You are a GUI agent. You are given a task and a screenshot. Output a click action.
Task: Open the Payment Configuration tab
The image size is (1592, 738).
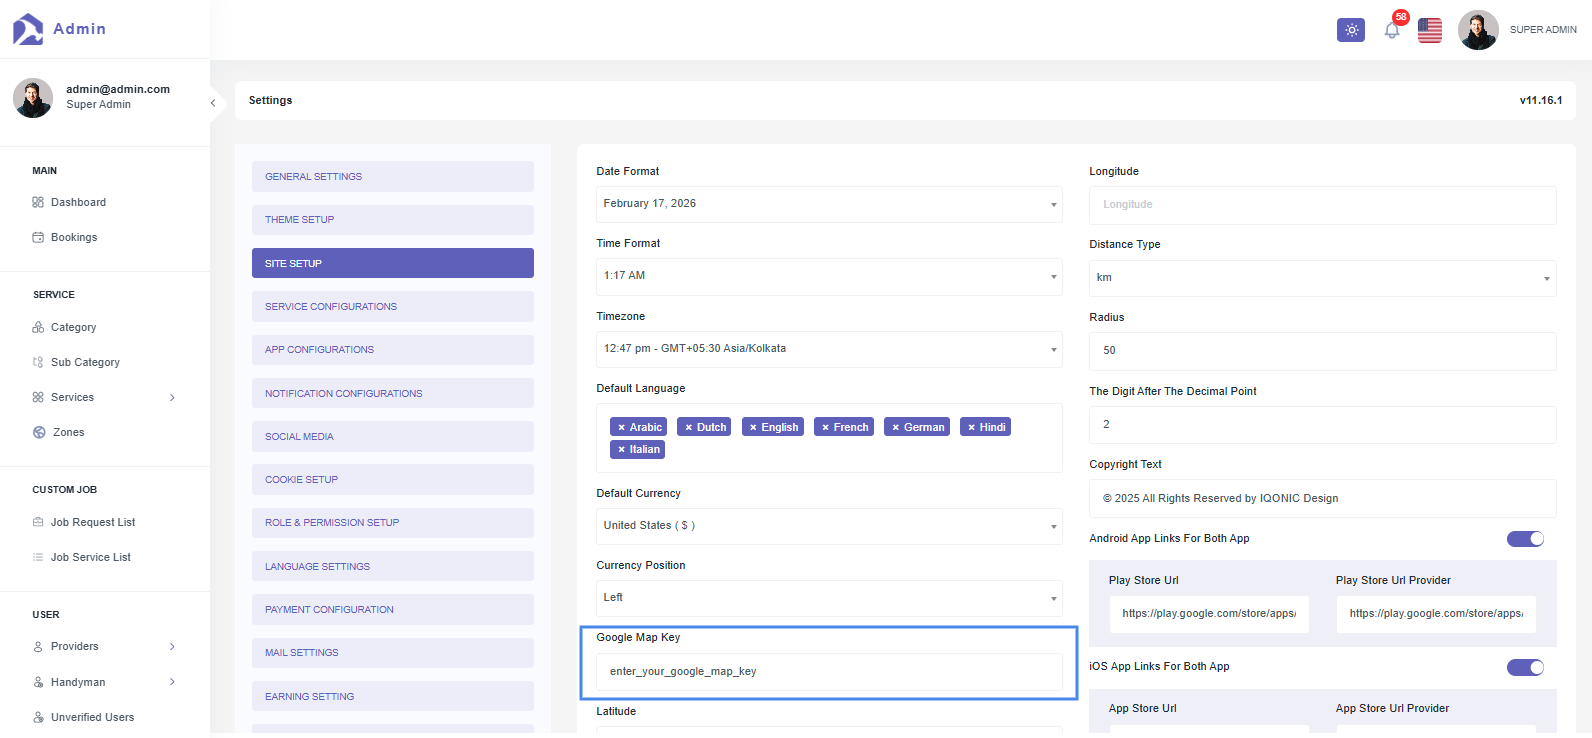[392, 610]
